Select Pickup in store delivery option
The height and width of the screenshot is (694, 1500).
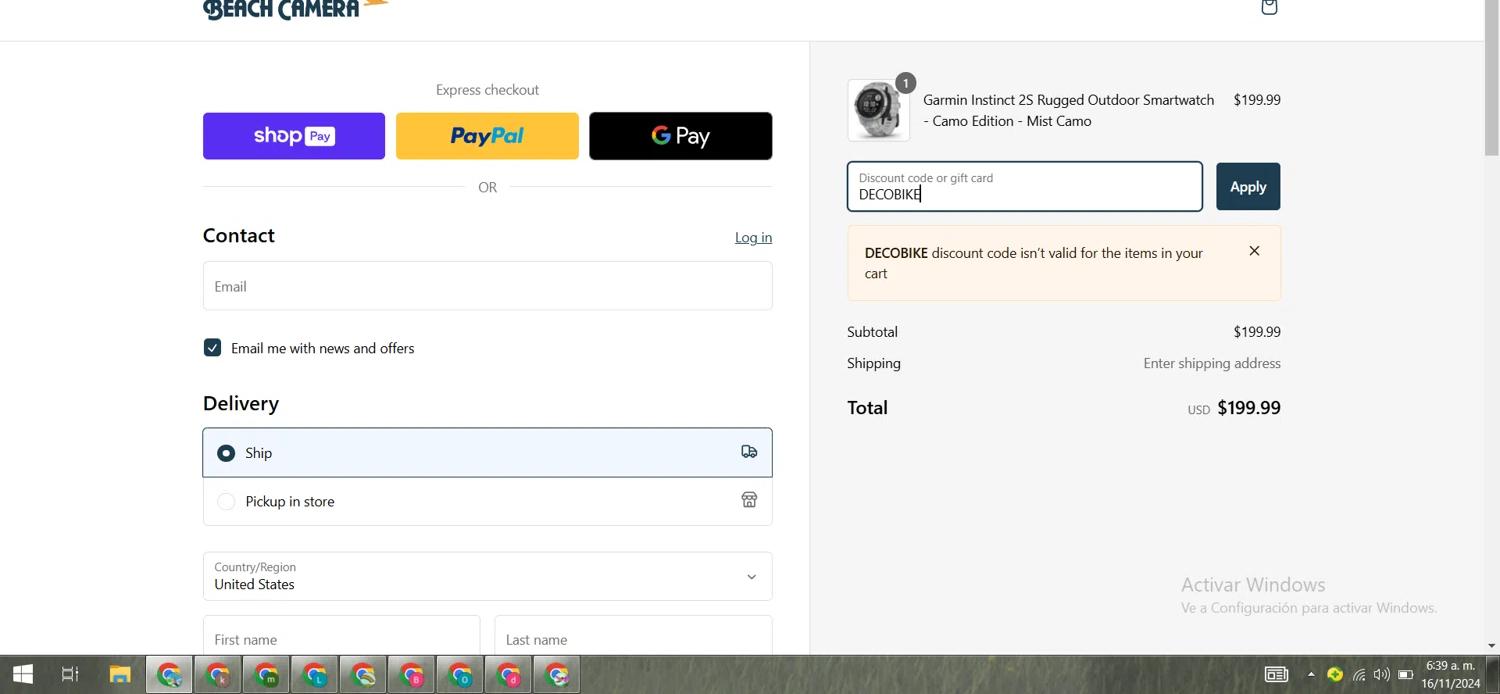click(487, 501)
